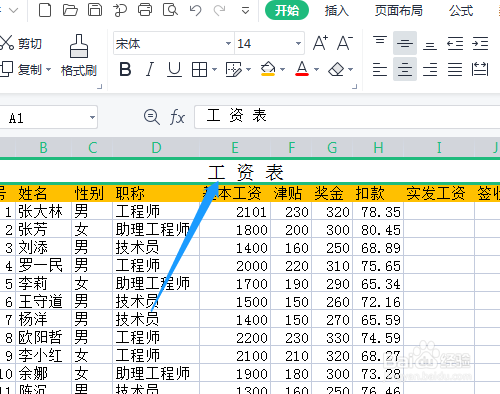
Task: Click the 基本工资 cell showing 2200
Action: tap(235, 337)
